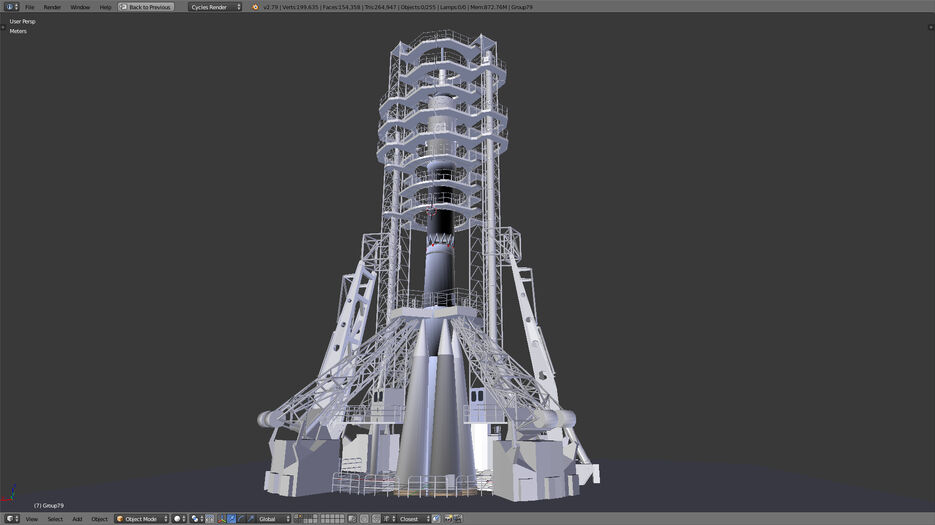
Task: Click the Meters unit label
Action: click(x=18, y=31)
